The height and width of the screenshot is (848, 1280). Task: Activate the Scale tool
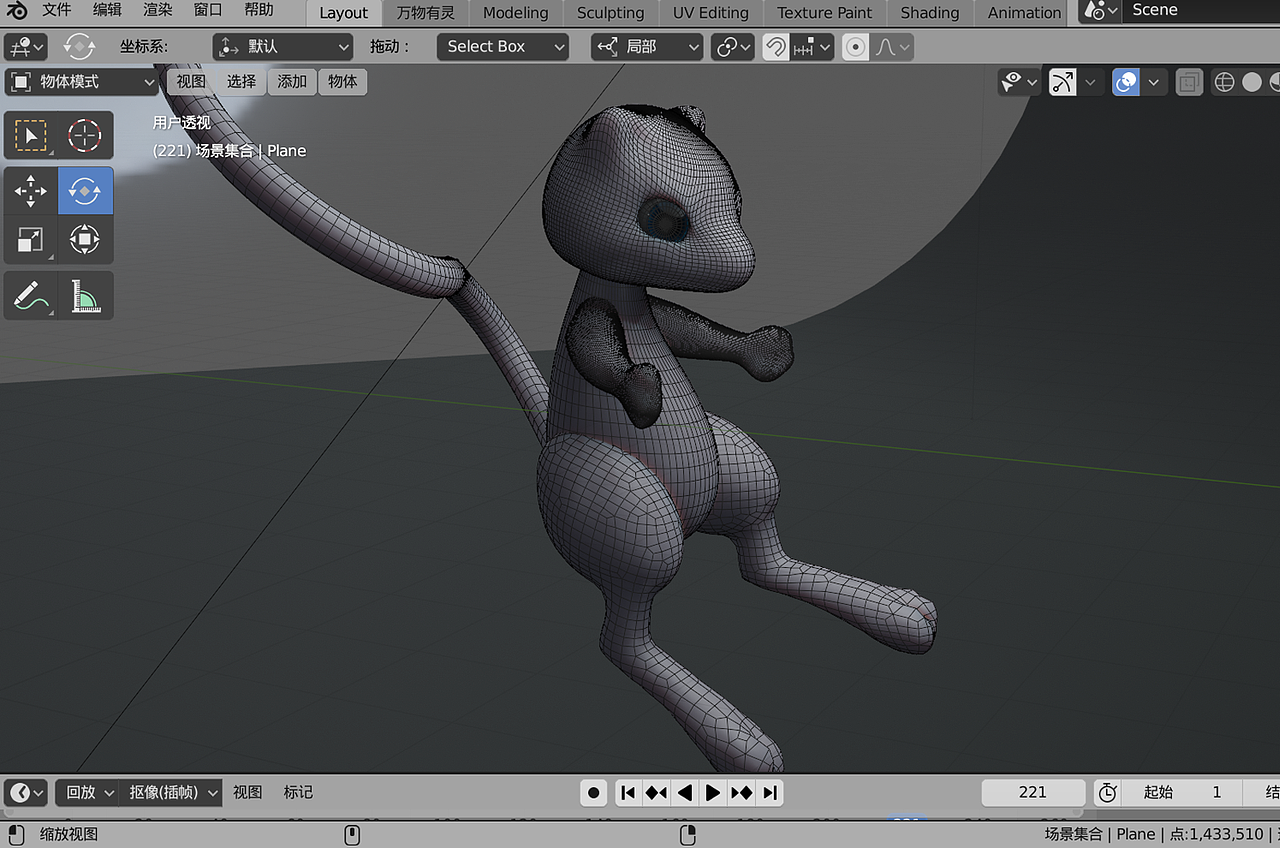pyautogui.click(x=31, y=240)
